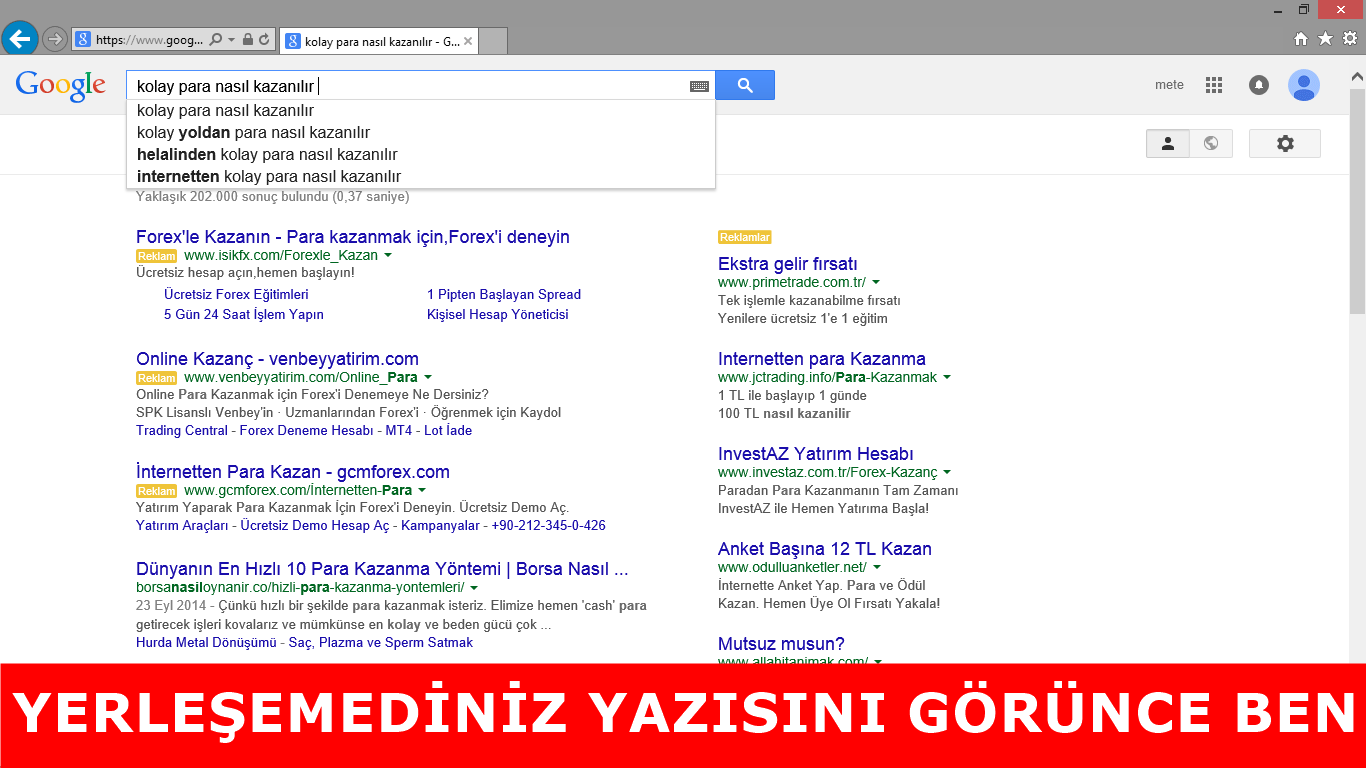This screenshot has height=768, width=1366.
Task: Open the Internet Explorer Home icon
Action: [x=1301, y=39]
